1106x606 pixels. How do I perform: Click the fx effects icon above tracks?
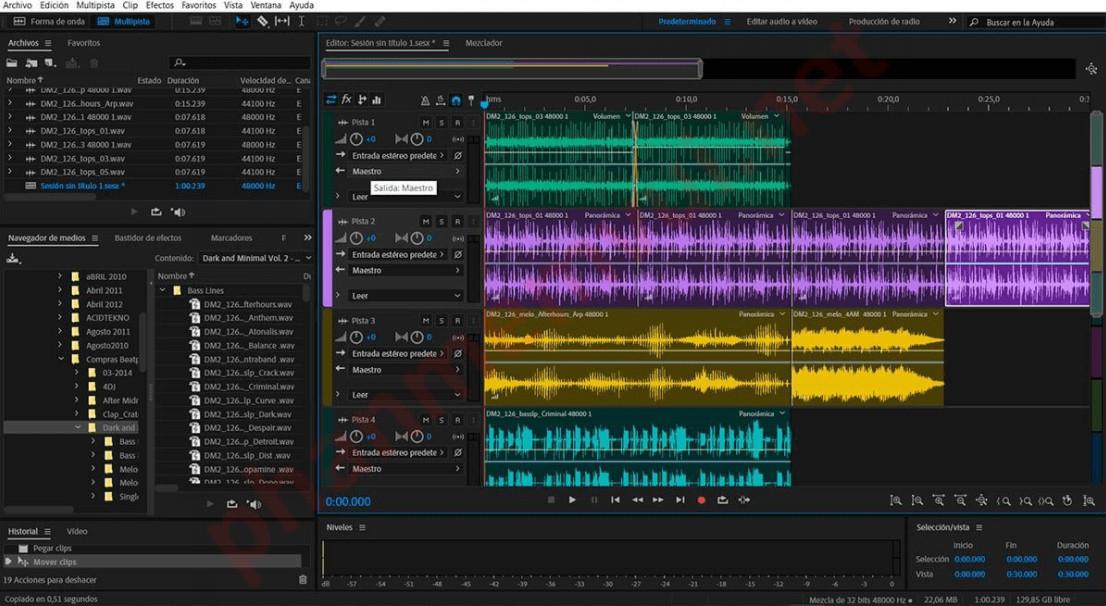tap(347, 100)
